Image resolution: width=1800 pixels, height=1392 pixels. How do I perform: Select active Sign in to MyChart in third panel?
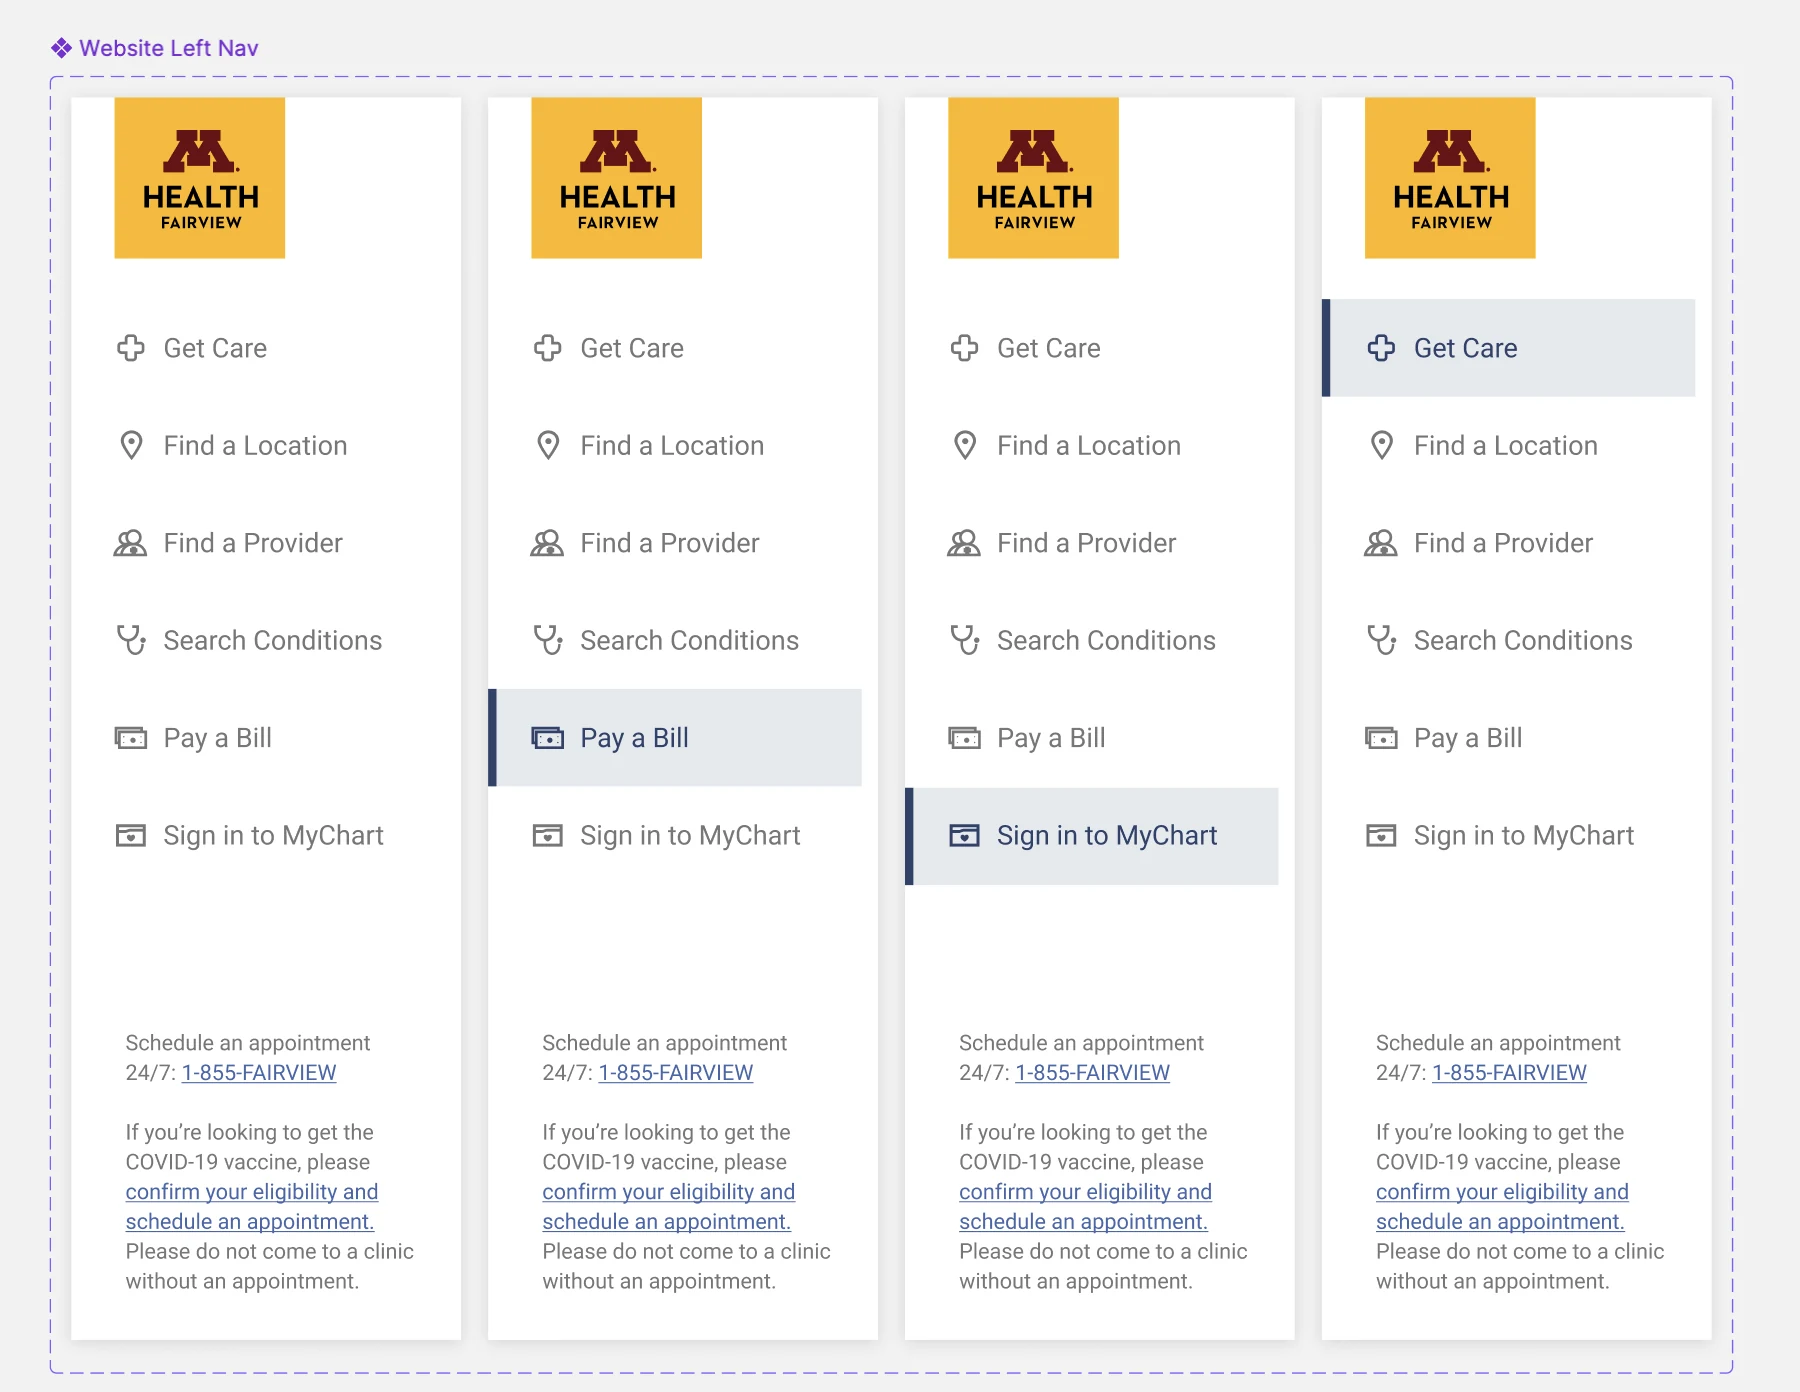[x=1092, y=836]
